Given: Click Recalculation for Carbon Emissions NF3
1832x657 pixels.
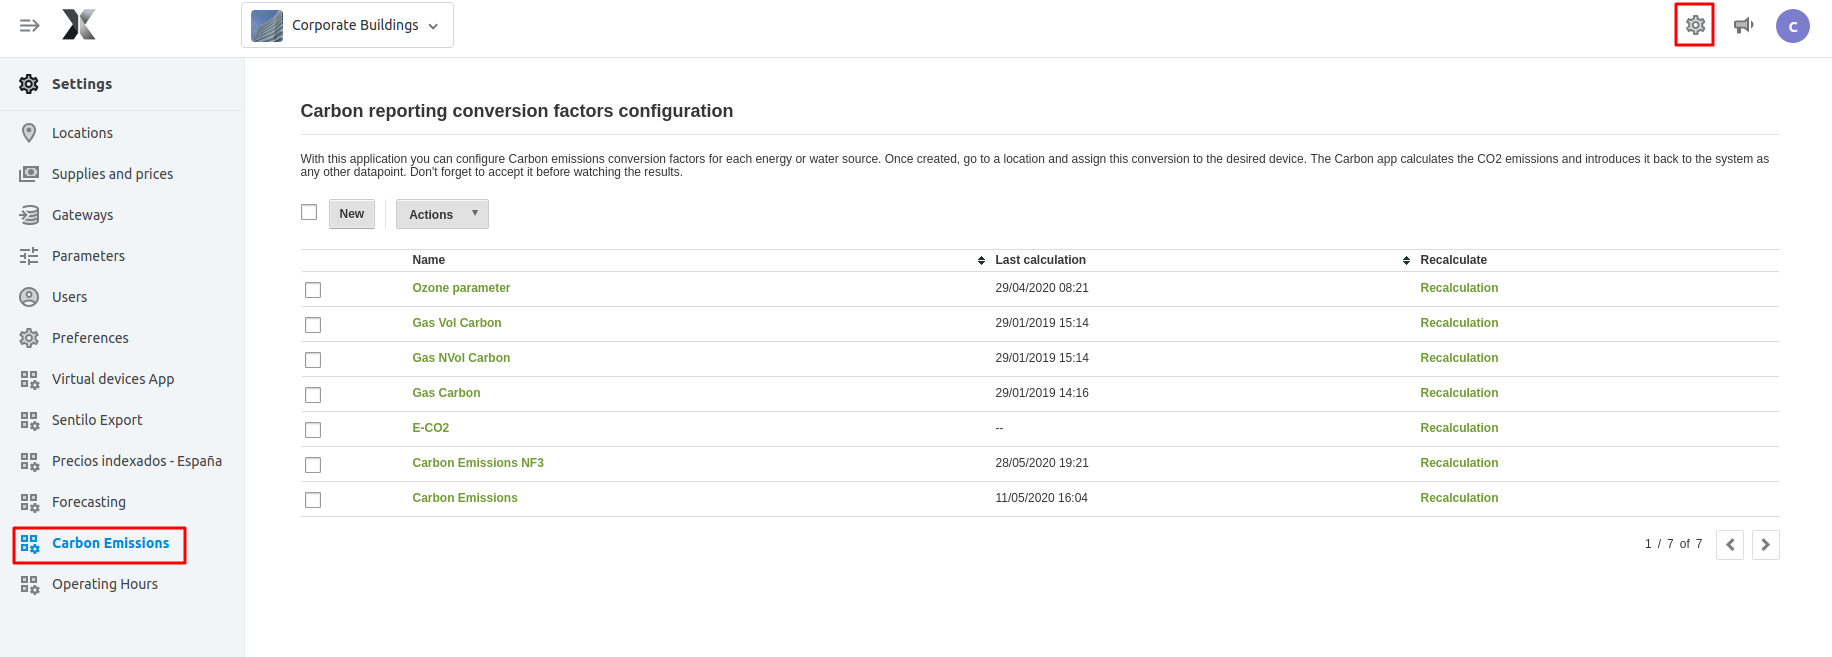Looking at the screenshot, I should click(1459, 463).
